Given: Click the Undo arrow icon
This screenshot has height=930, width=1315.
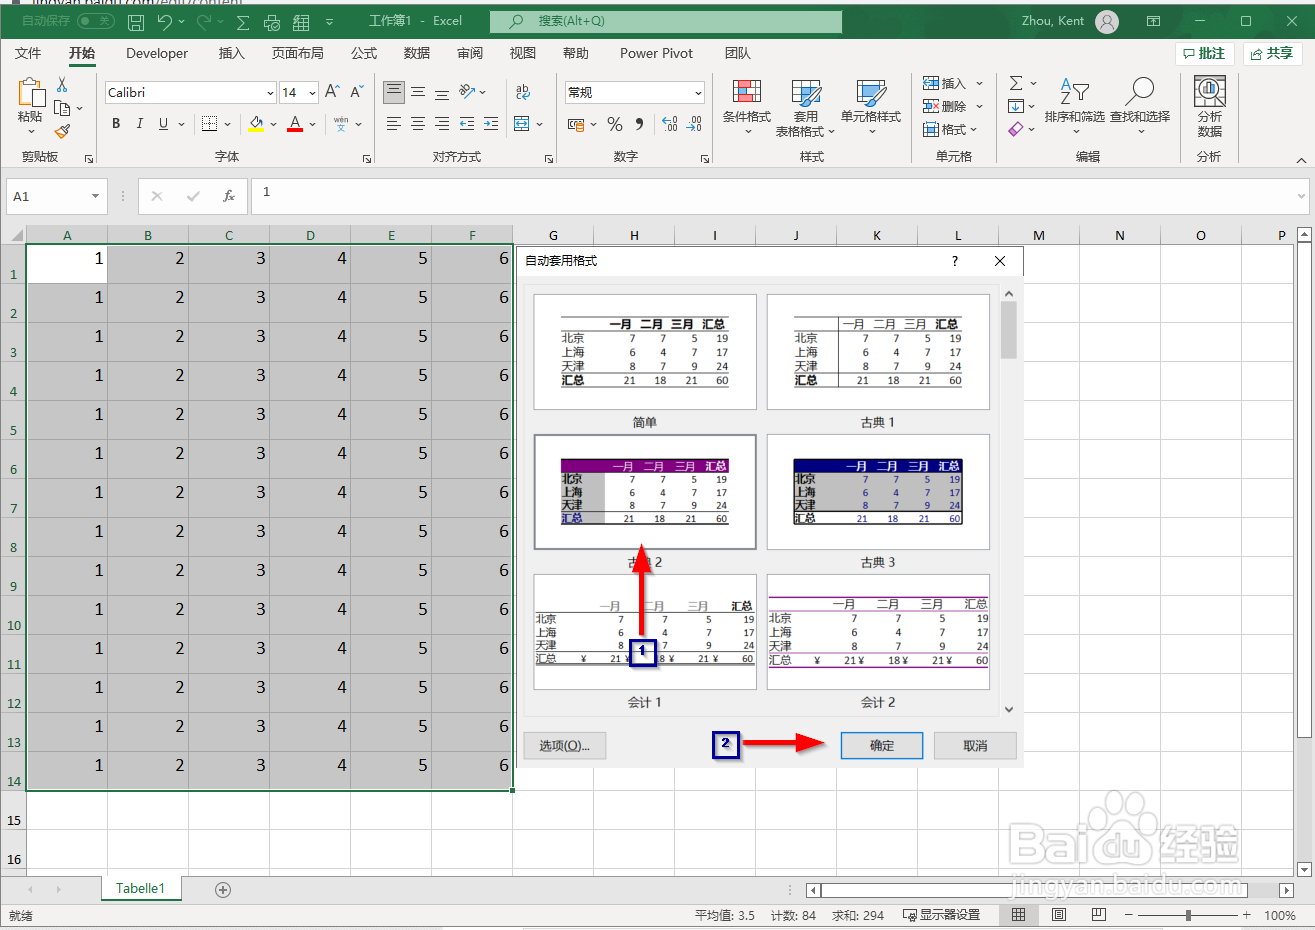Looking at the screenshot, I should coord(165,21).
